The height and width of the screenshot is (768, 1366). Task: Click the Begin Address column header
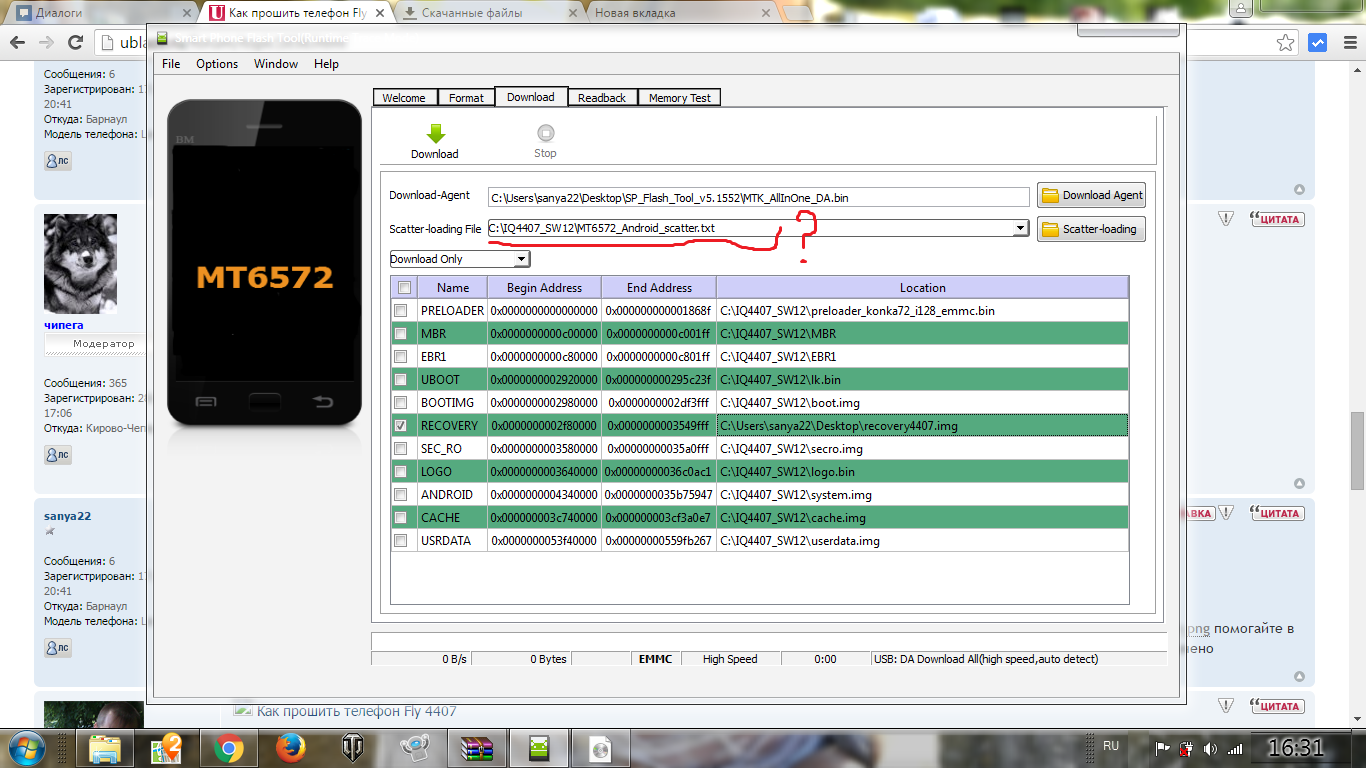click(x=544, y=287)
